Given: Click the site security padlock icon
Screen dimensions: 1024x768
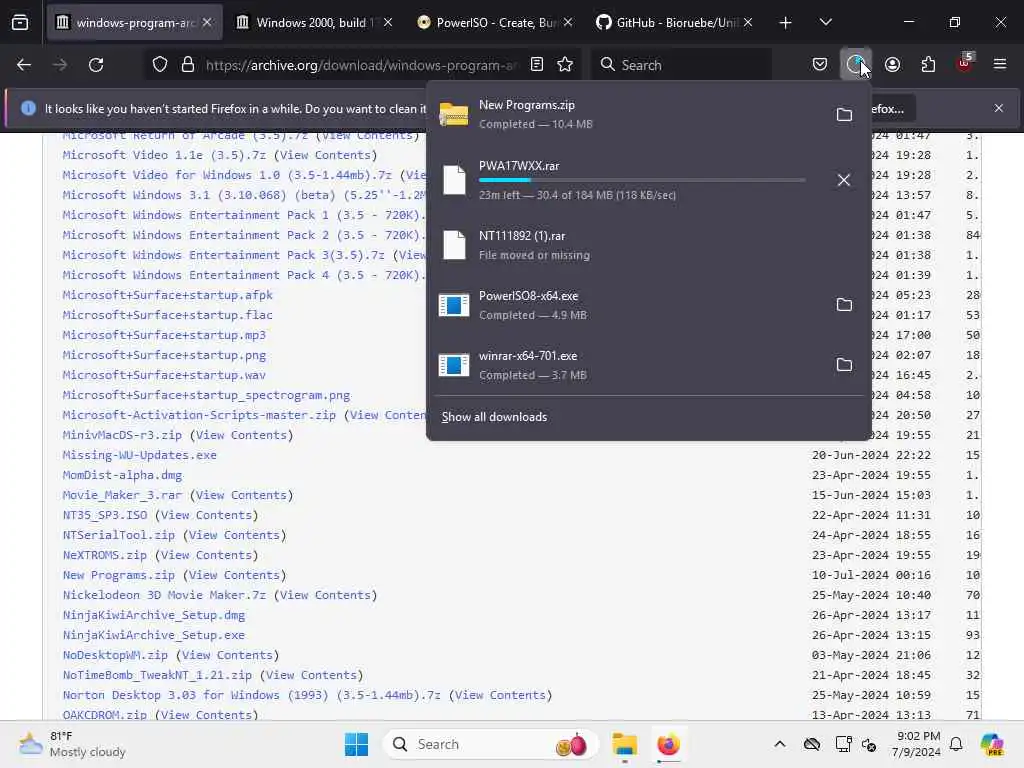Looking at the screenshot, I should pyautogui.click(x=188, y=65).
